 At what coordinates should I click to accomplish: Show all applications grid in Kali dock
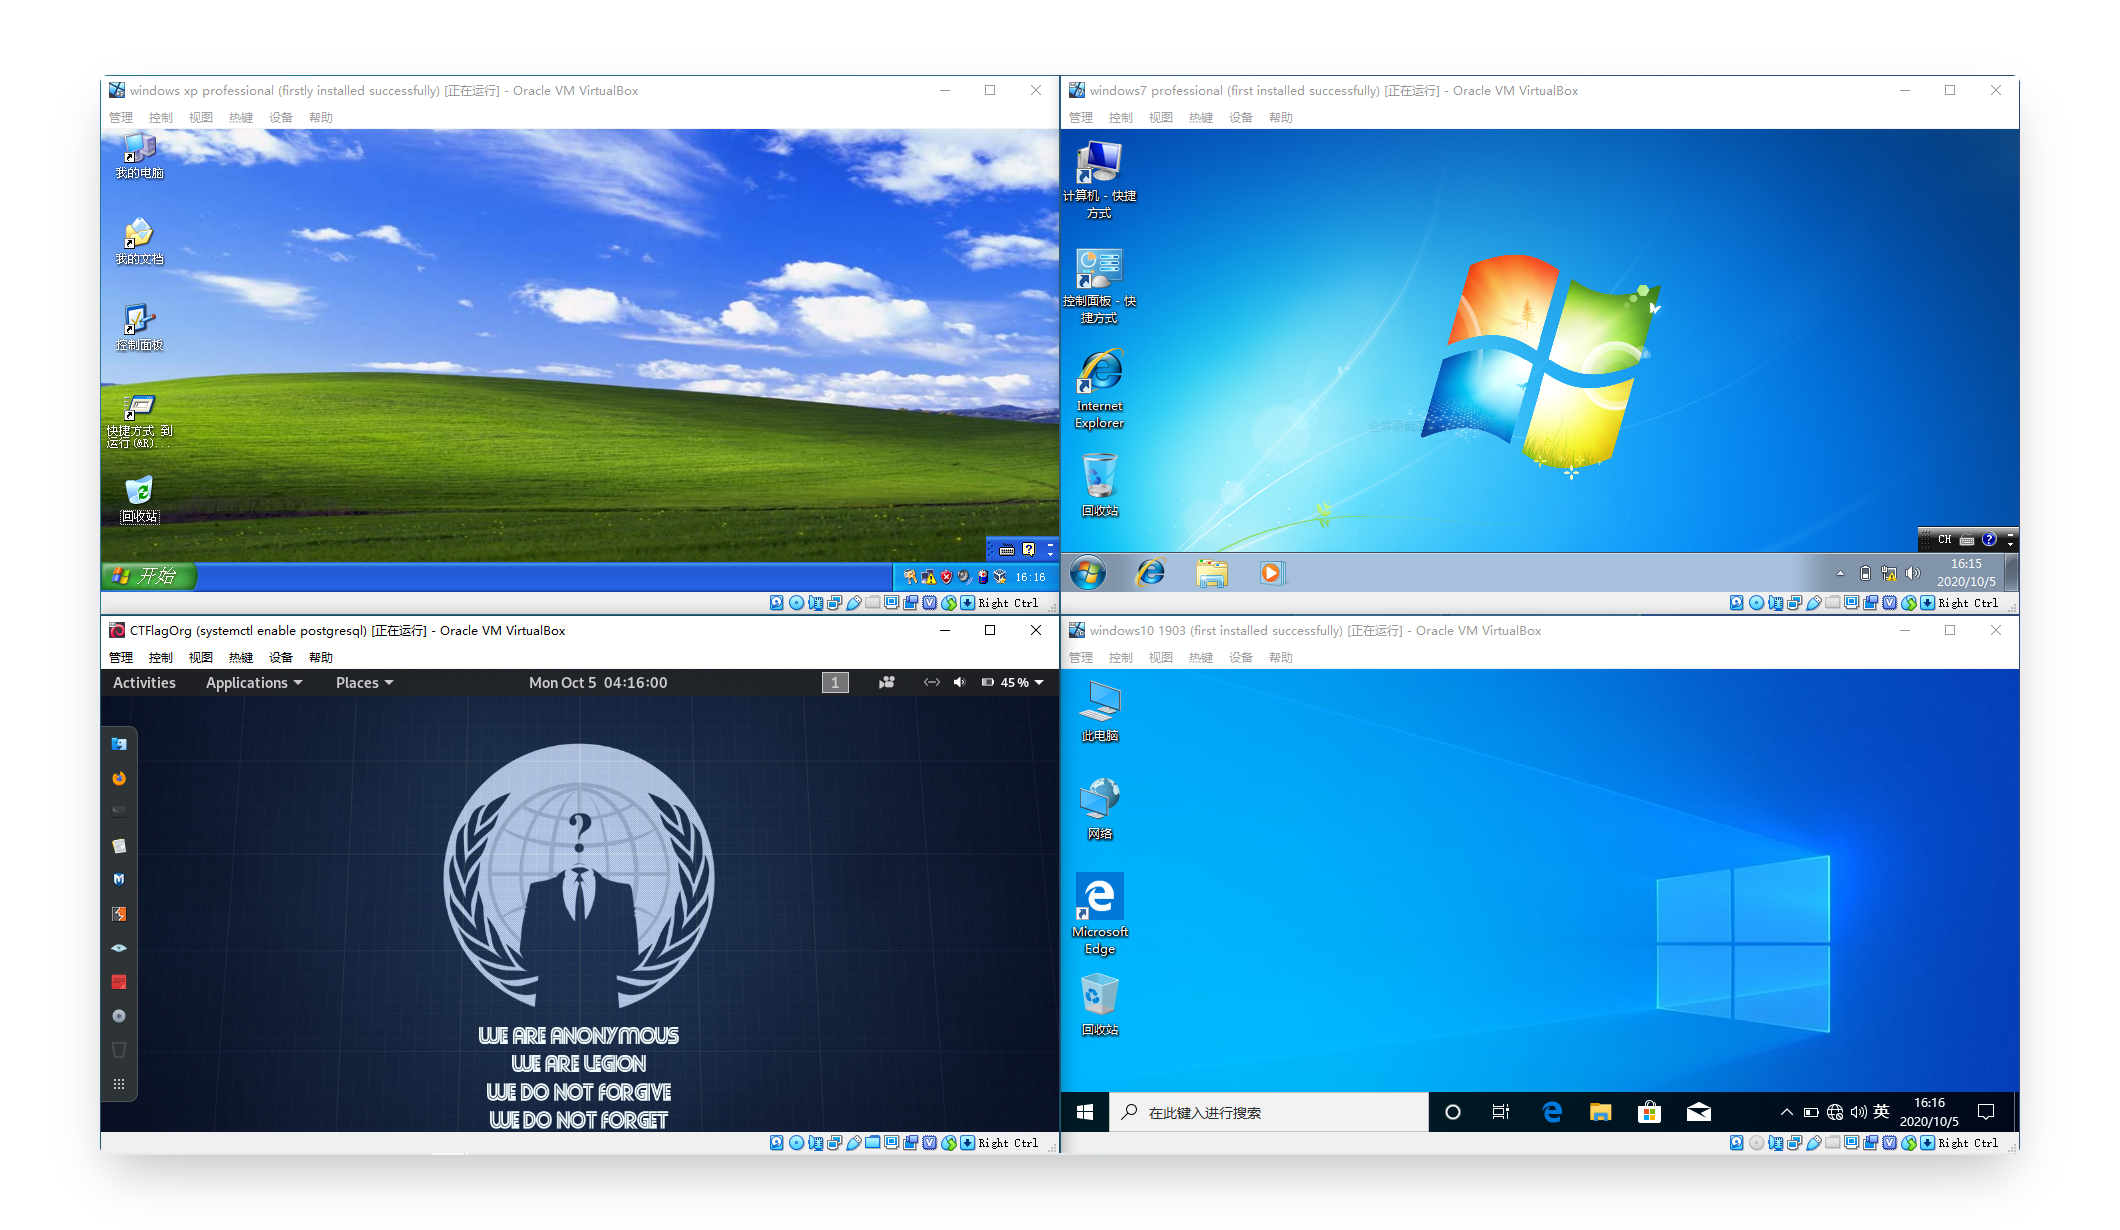(119, 1084)
